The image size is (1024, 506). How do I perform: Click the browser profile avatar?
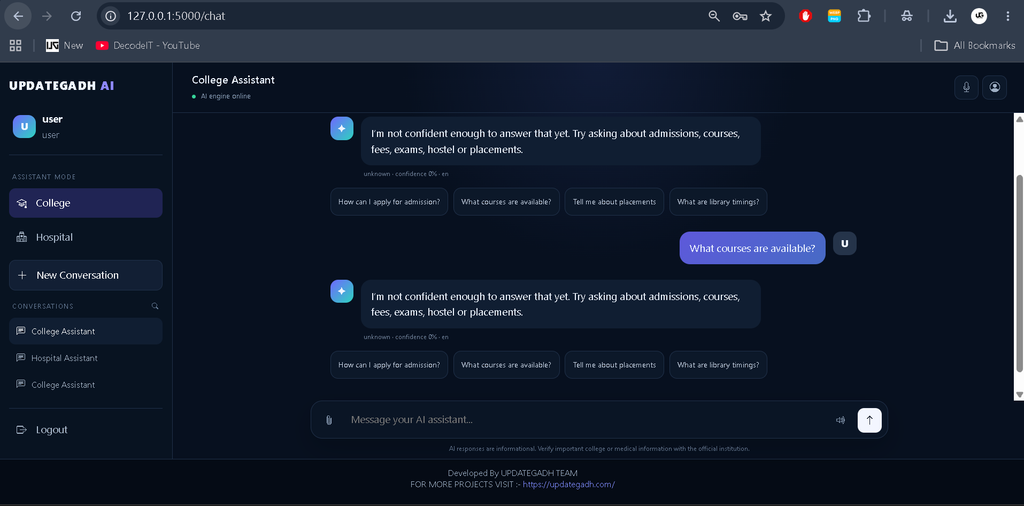pyautogui.click(x=978, y=16)
